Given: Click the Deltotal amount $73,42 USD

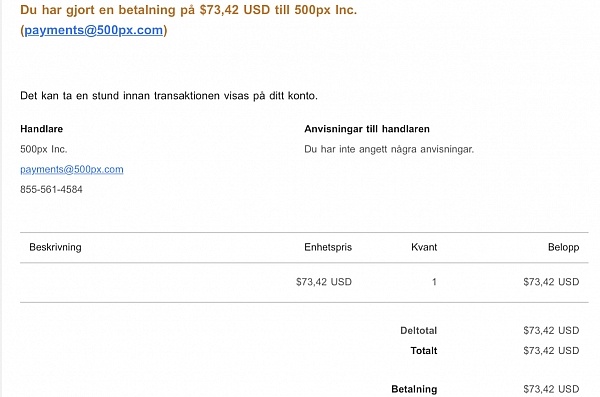Looking at the screenshot, I should tap(551, 331).
